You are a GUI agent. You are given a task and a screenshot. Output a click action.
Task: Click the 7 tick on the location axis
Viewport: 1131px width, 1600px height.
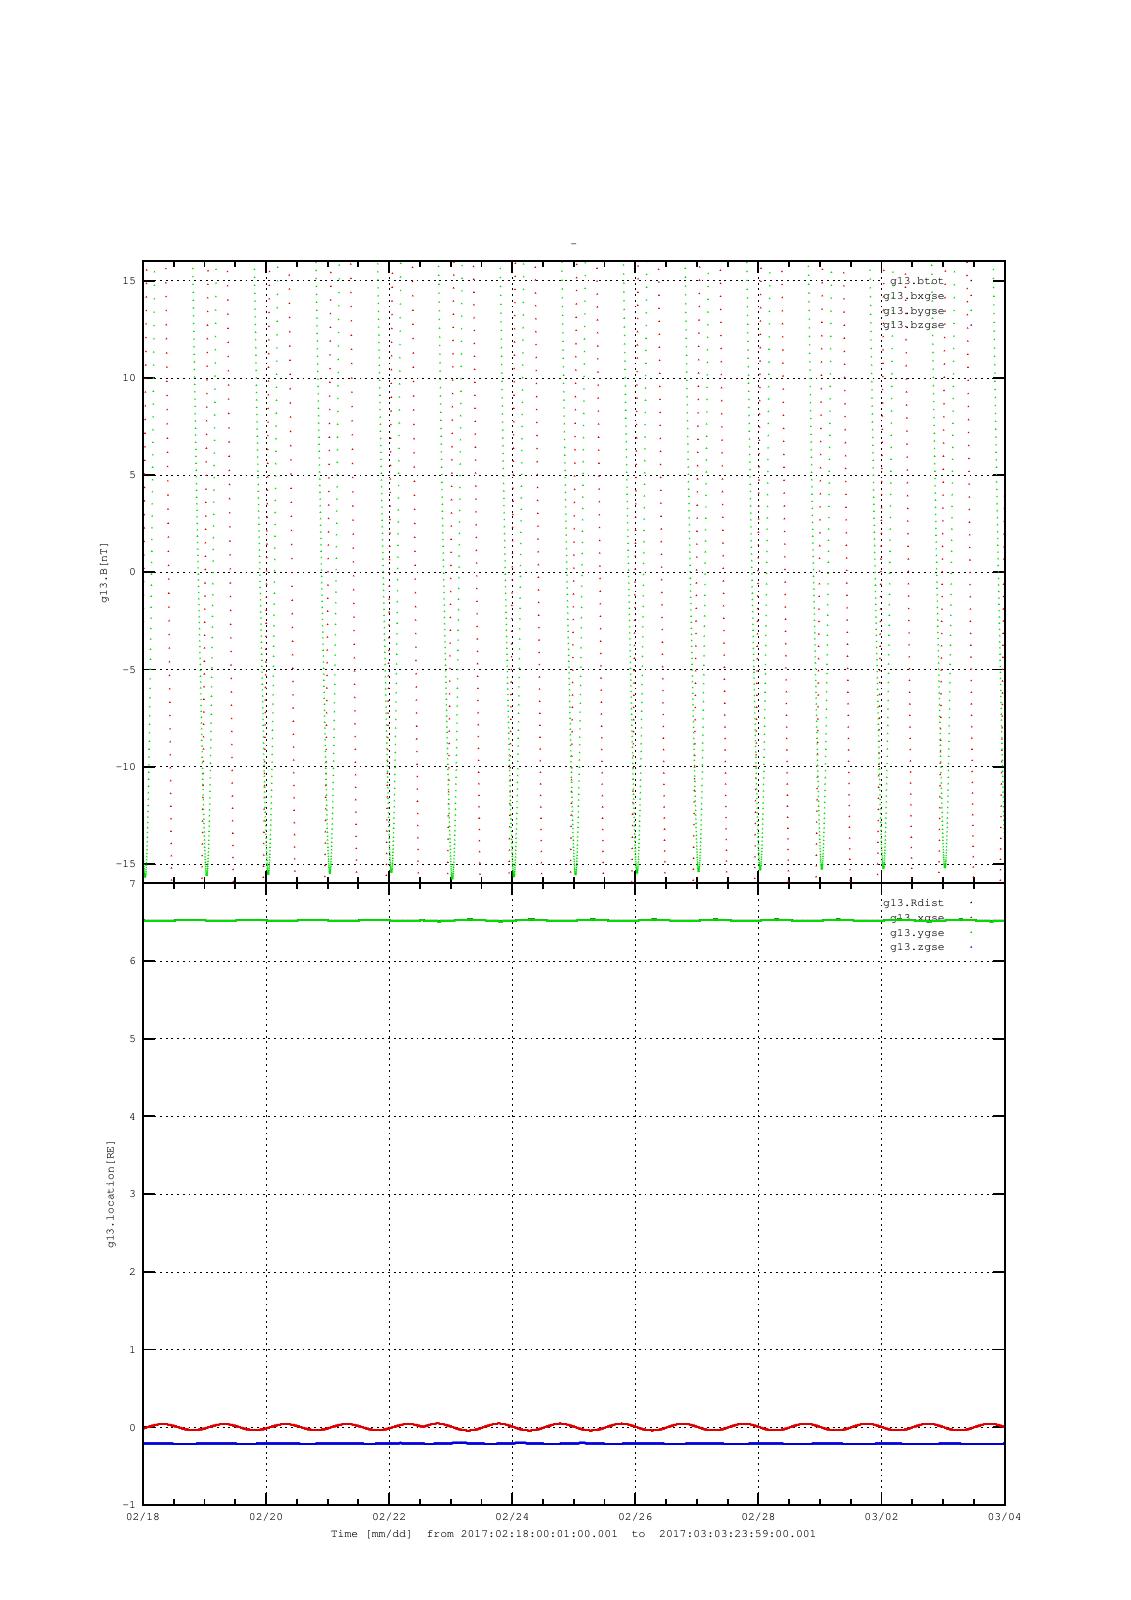pos(132,884)
